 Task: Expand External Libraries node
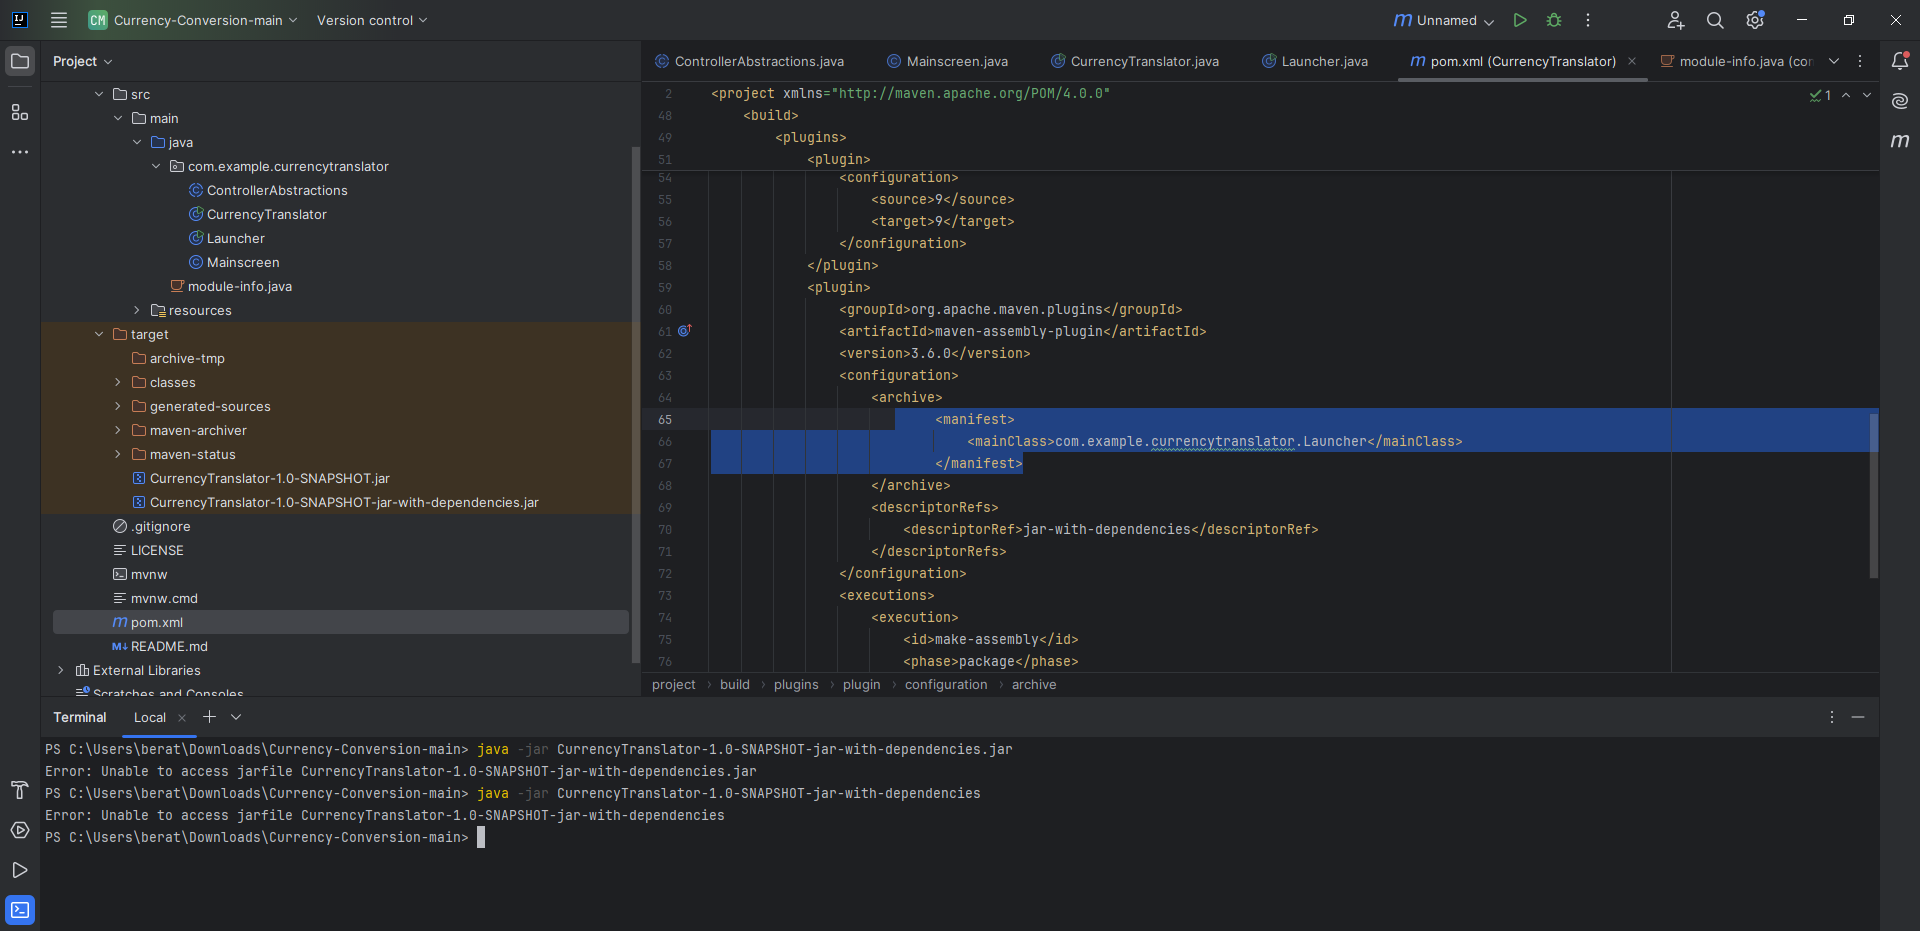[x=61, y=670]
